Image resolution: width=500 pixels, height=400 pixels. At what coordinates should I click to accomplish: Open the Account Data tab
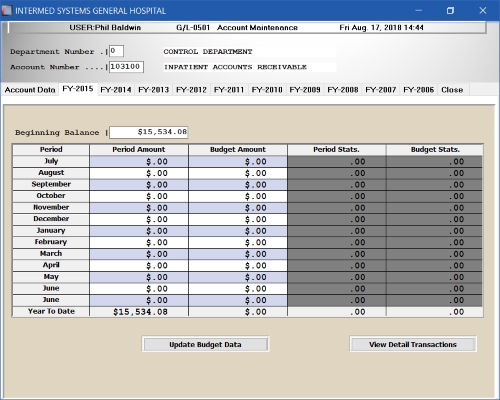(30, 90)
